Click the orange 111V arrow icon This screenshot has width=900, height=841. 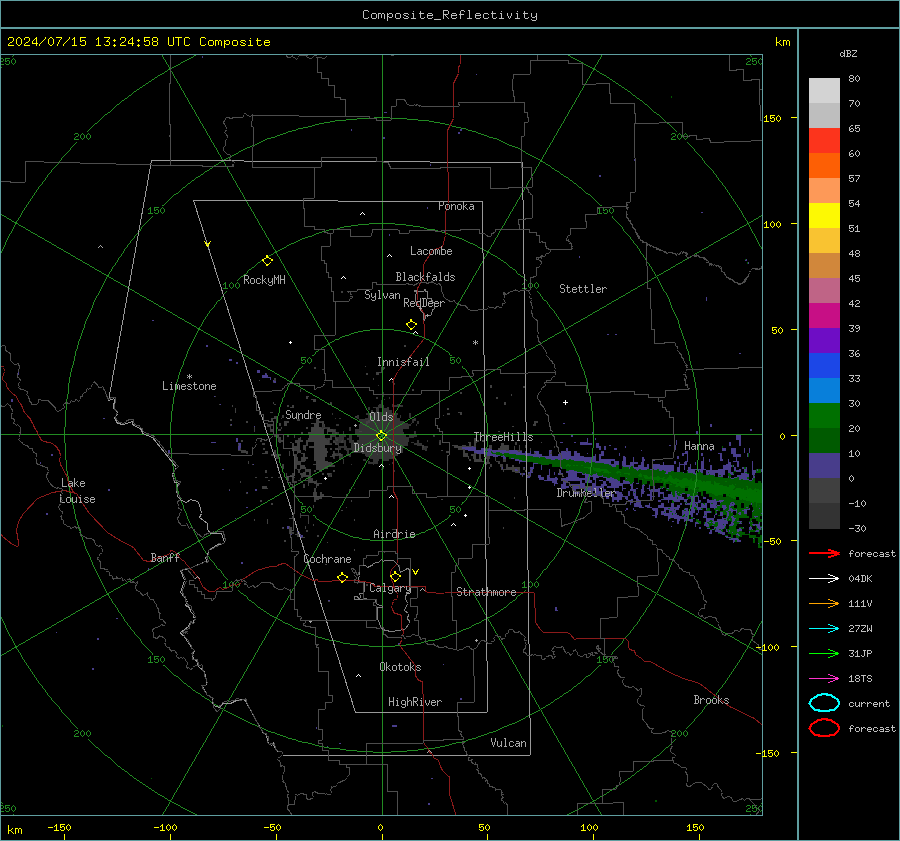click(824, 603)
